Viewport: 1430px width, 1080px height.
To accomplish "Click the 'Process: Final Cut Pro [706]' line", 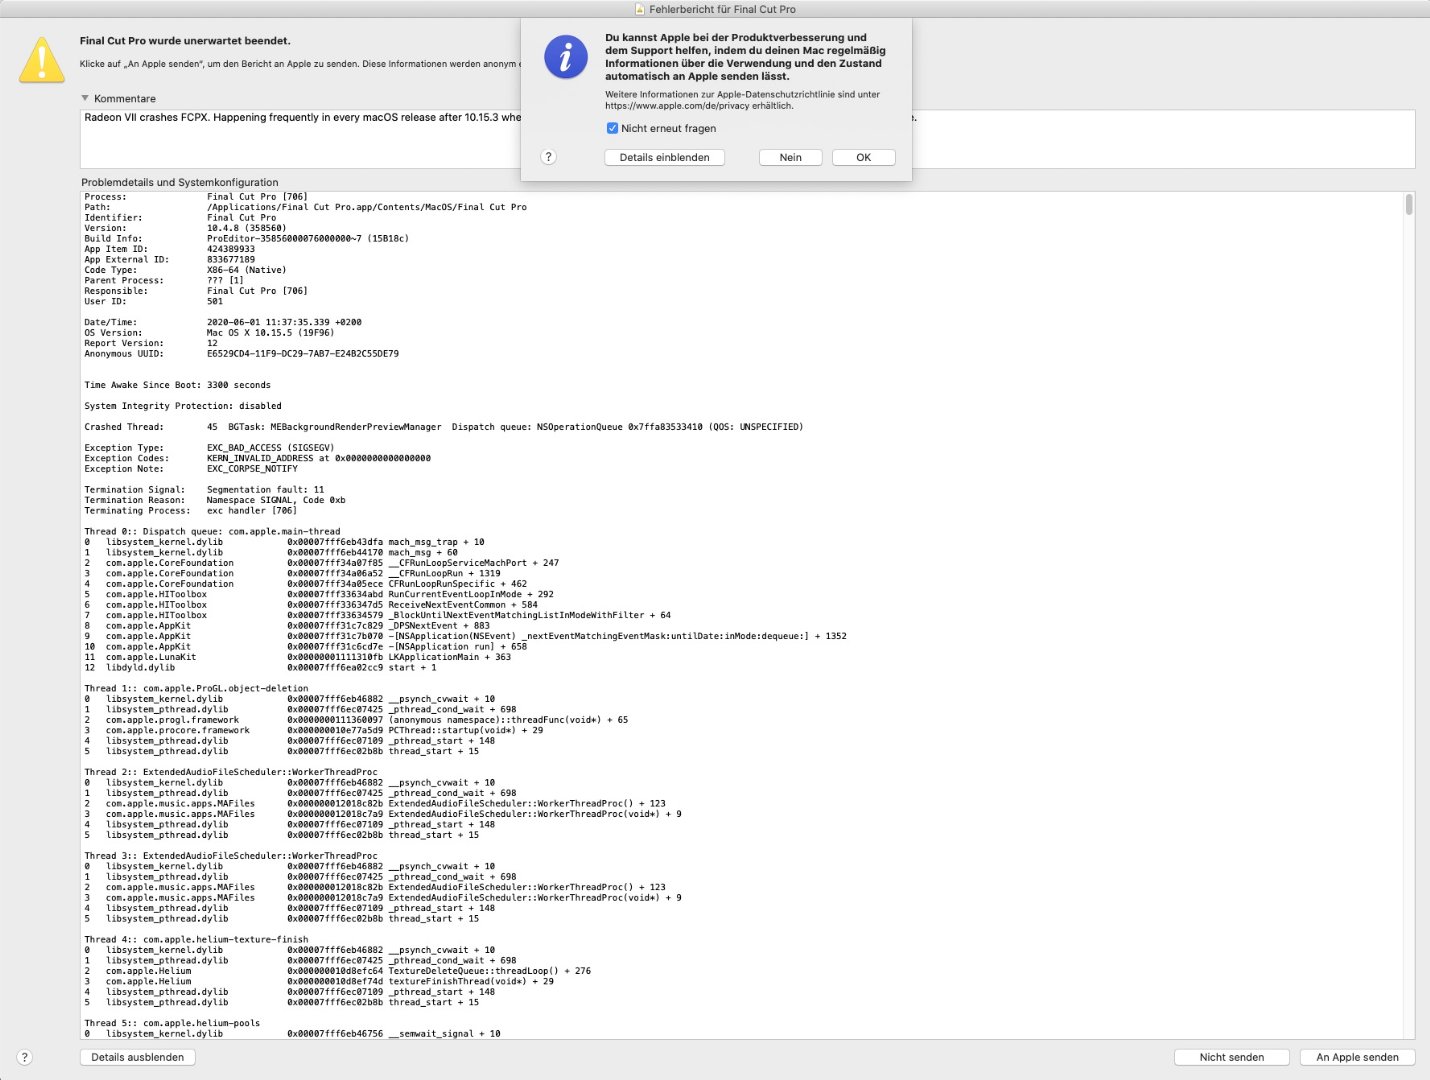I will tap(196, 197).
